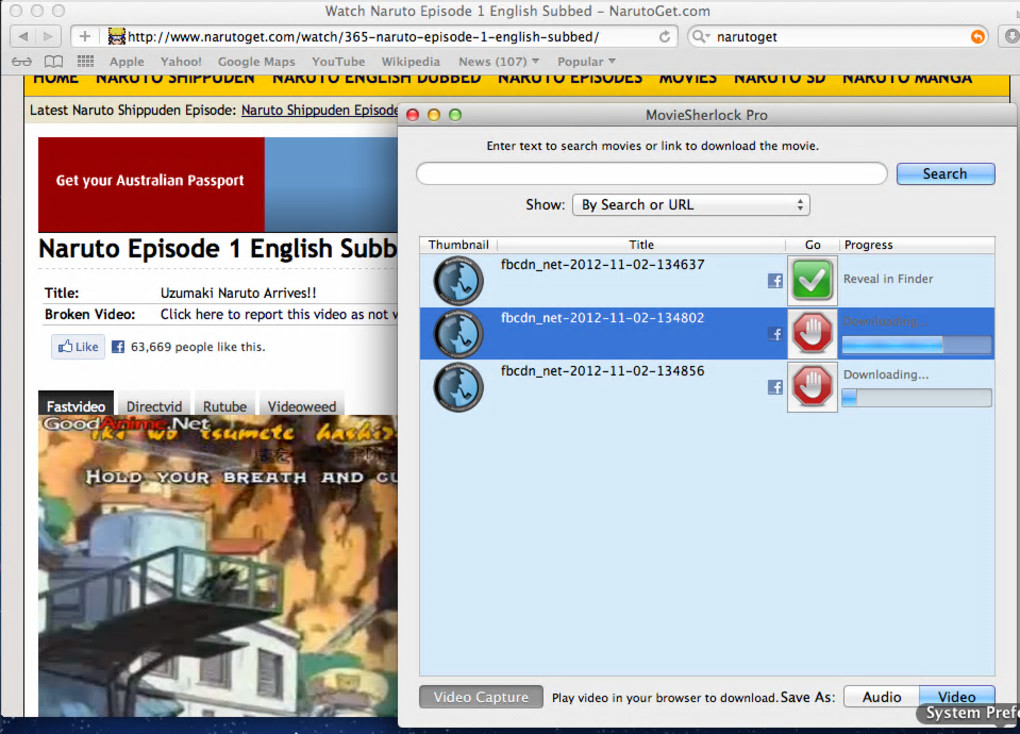1020x734 pixels.
Task: Click the Title column header
Action: (x=641, y=245)
